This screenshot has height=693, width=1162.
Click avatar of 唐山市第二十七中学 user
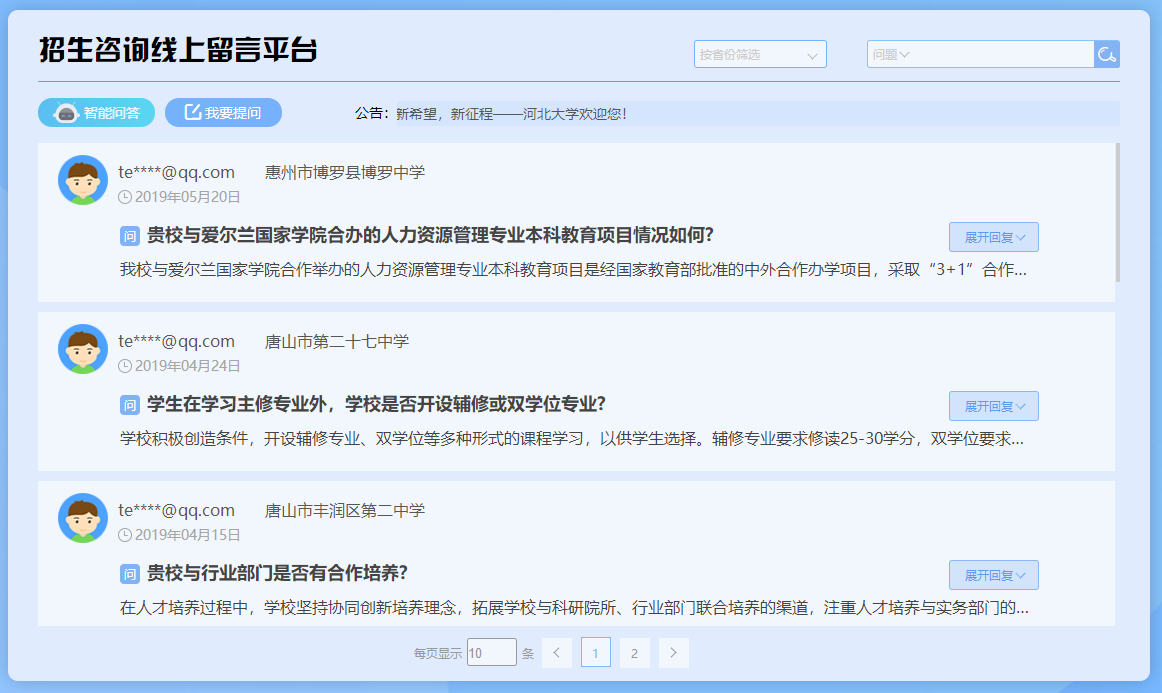83,349
